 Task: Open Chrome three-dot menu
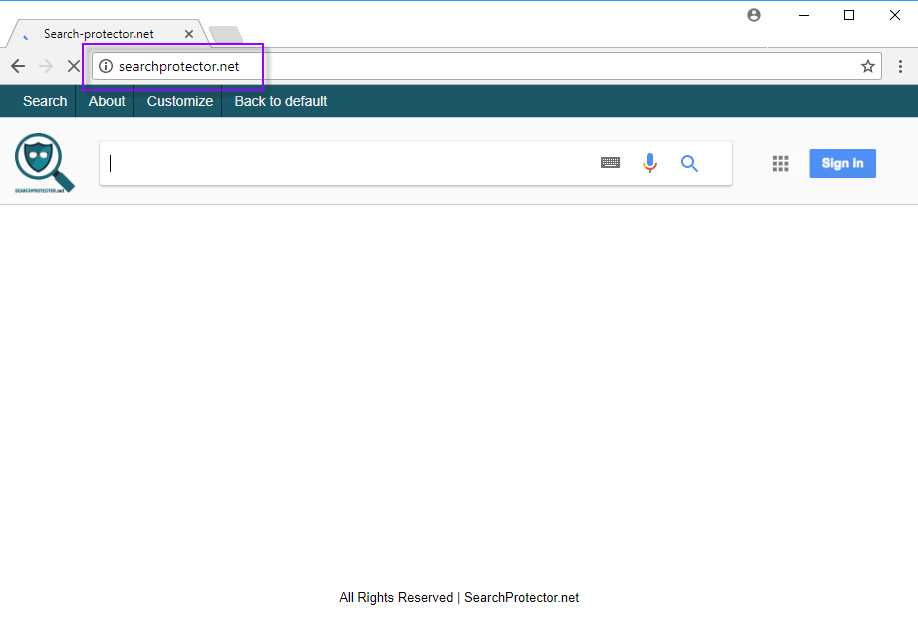pyautogui.click(x=900, y=66)
